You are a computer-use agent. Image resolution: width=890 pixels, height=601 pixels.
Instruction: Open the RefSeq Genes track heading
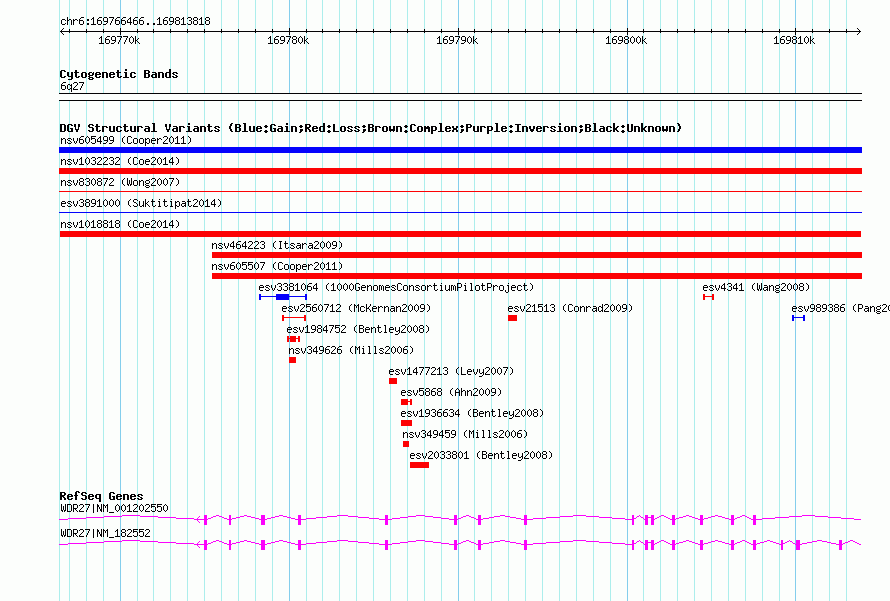click(x=101, y=496)
